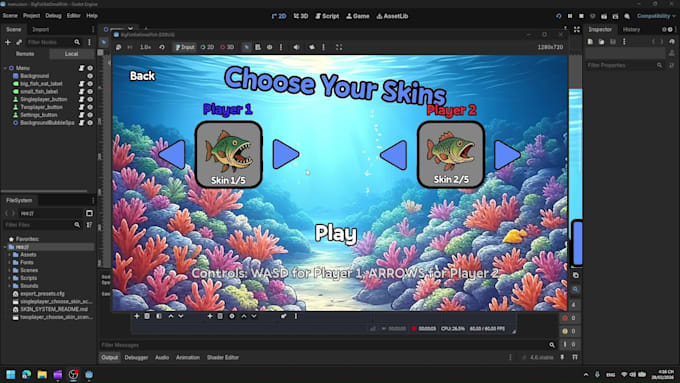Expand the Assets folder

(x=10, y=255)
